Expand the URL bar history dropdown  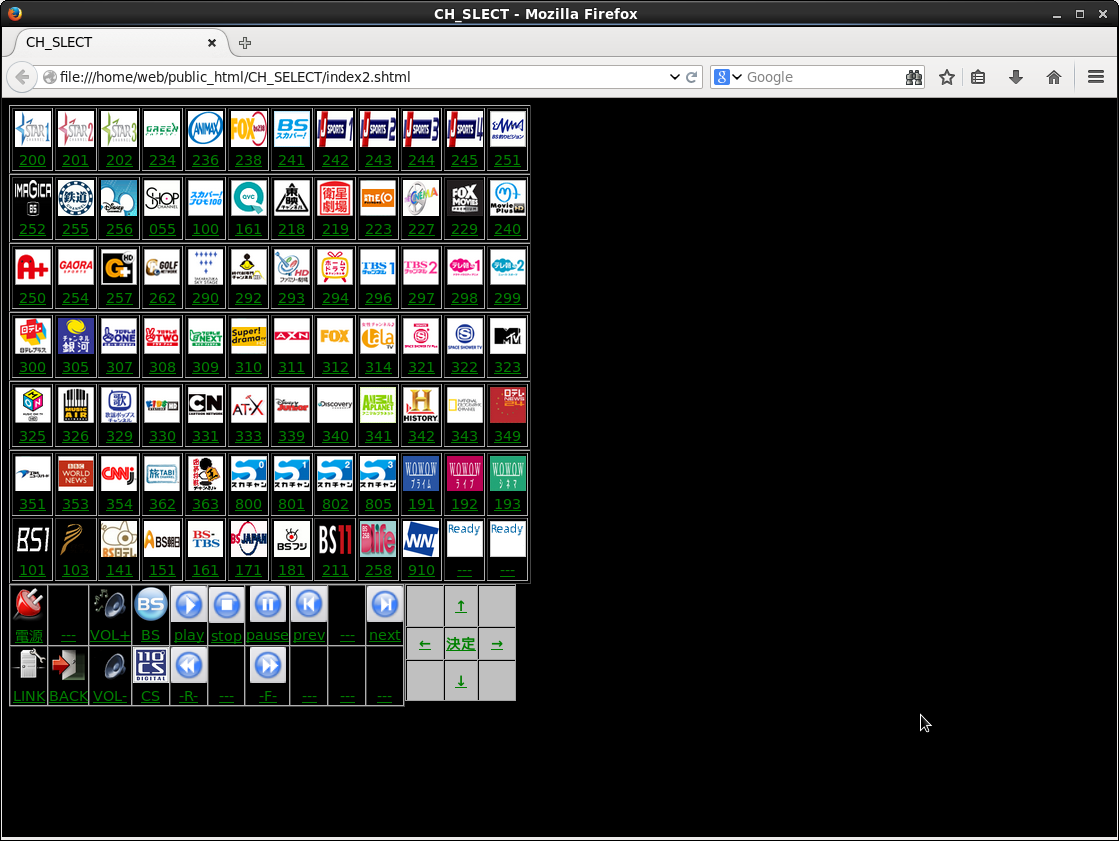(674, 77)
